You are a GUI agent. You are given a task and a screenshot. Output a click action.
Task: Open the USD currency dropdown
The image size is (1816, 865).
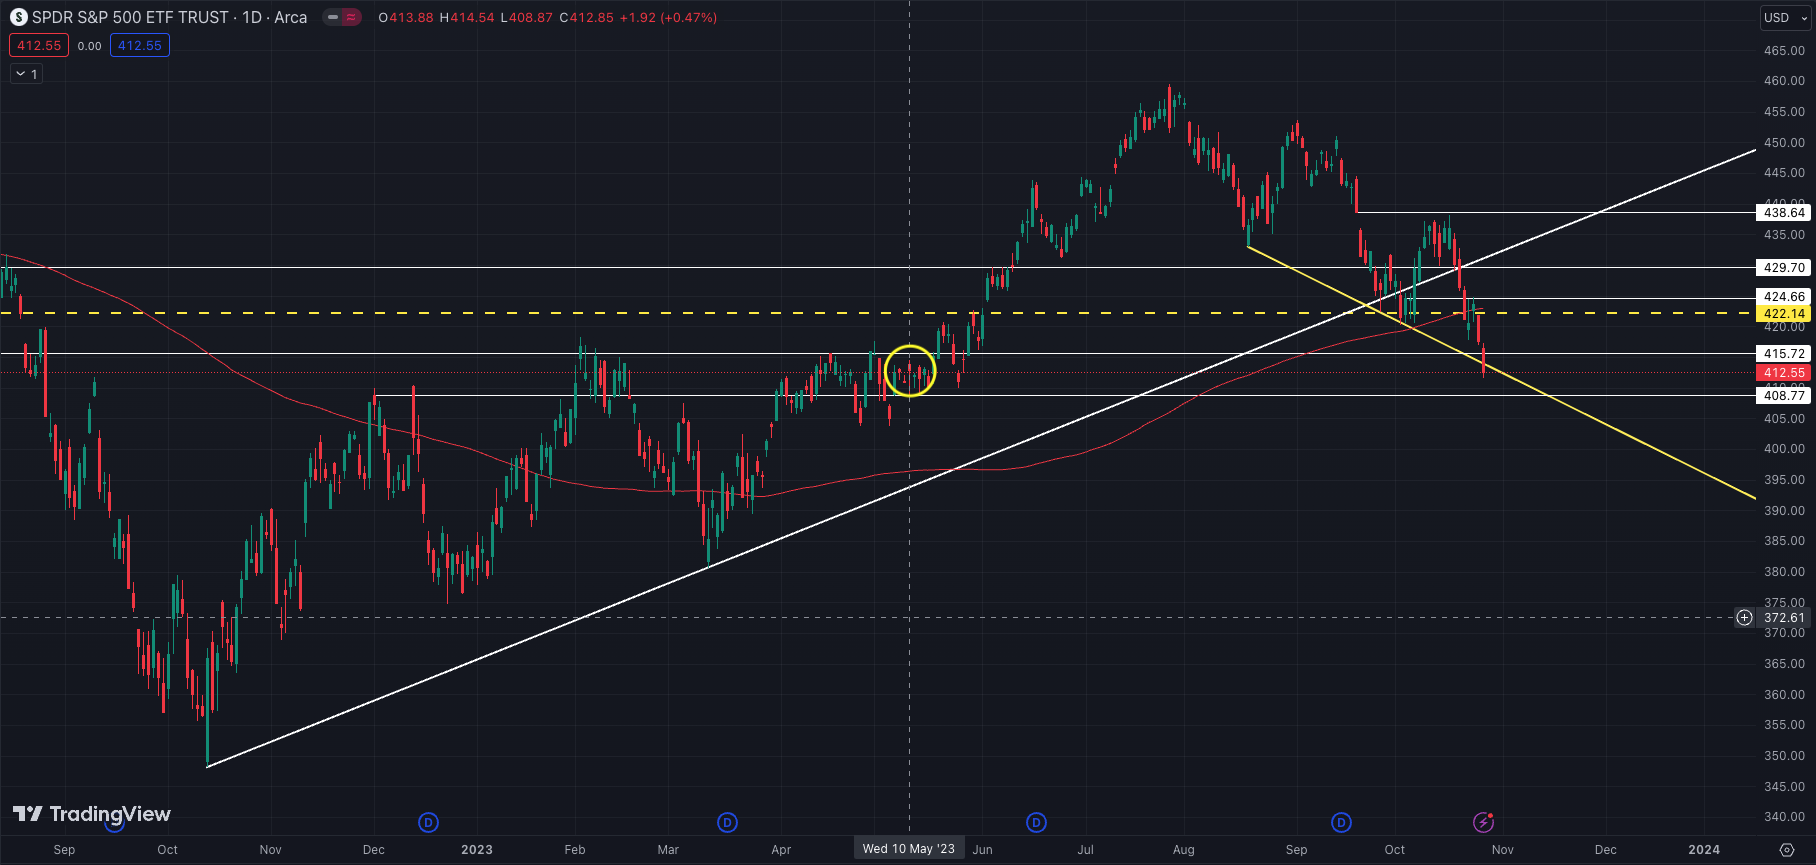click(1786, 17)
